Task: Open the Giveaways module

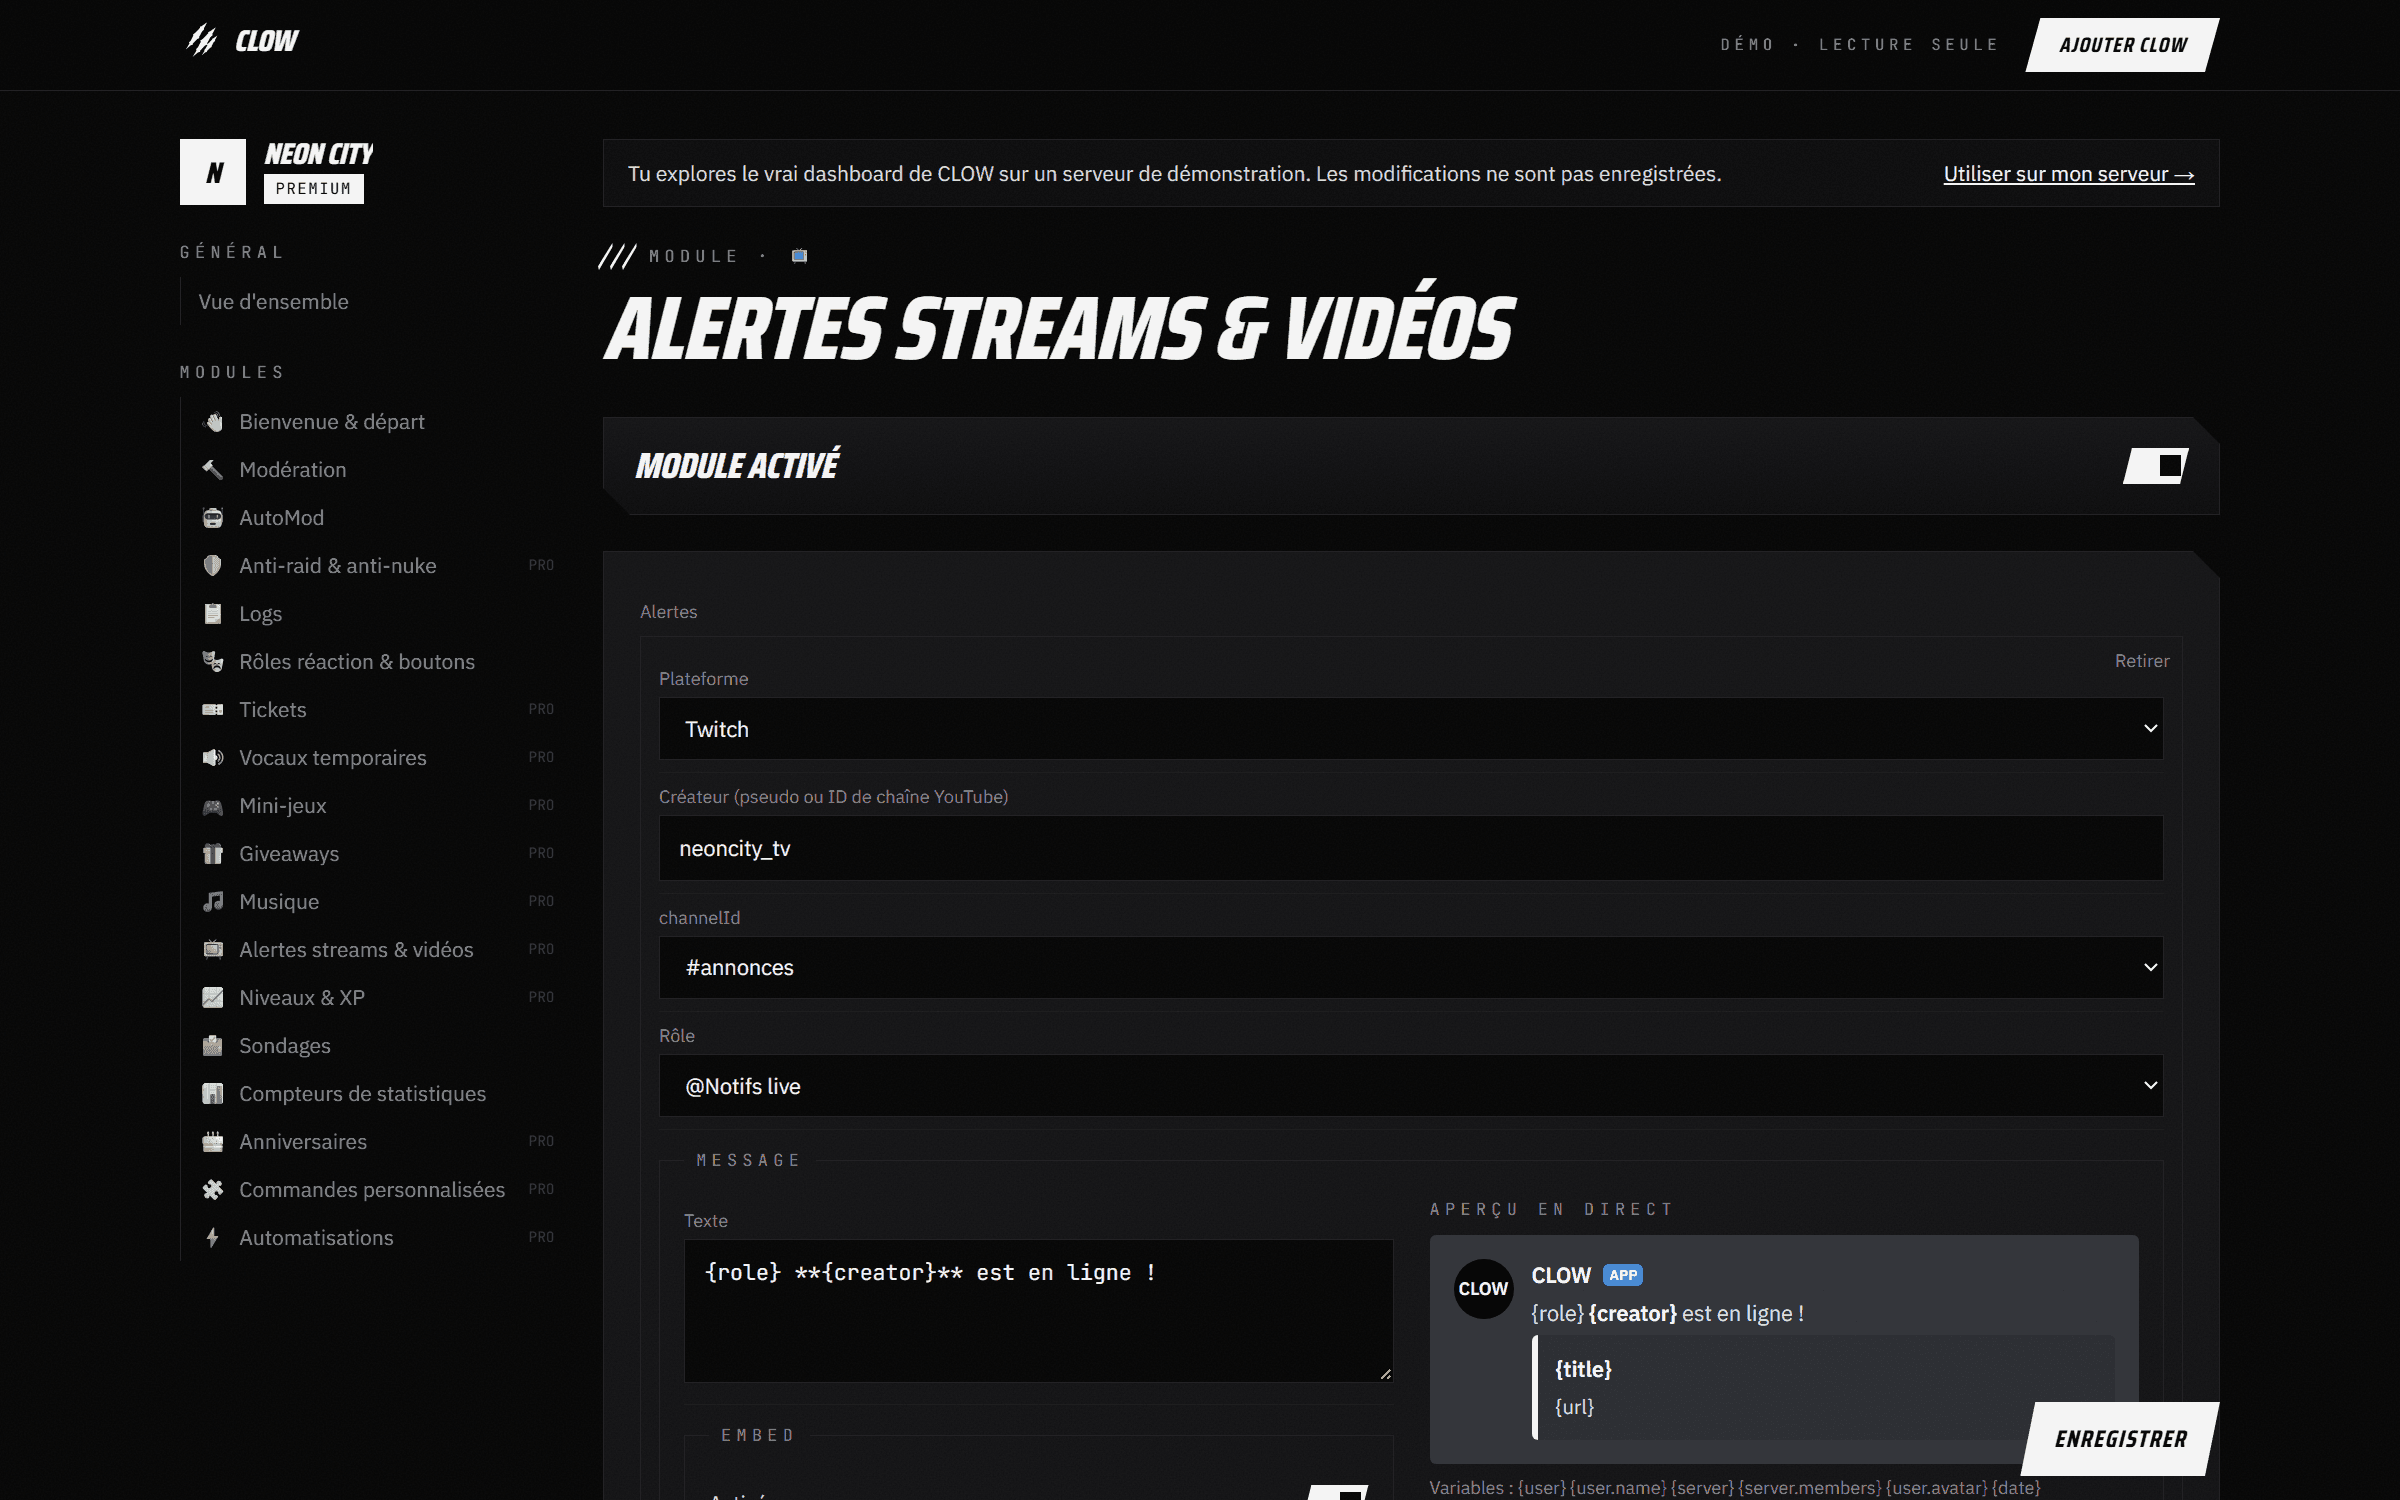Action: click(378, 854)
